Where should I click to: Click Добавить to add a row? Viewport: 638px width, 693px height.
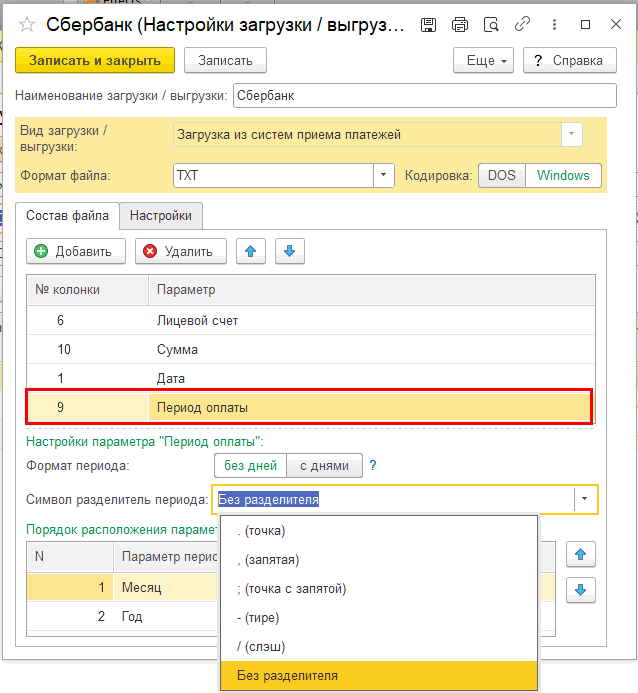tap(76, 251)
